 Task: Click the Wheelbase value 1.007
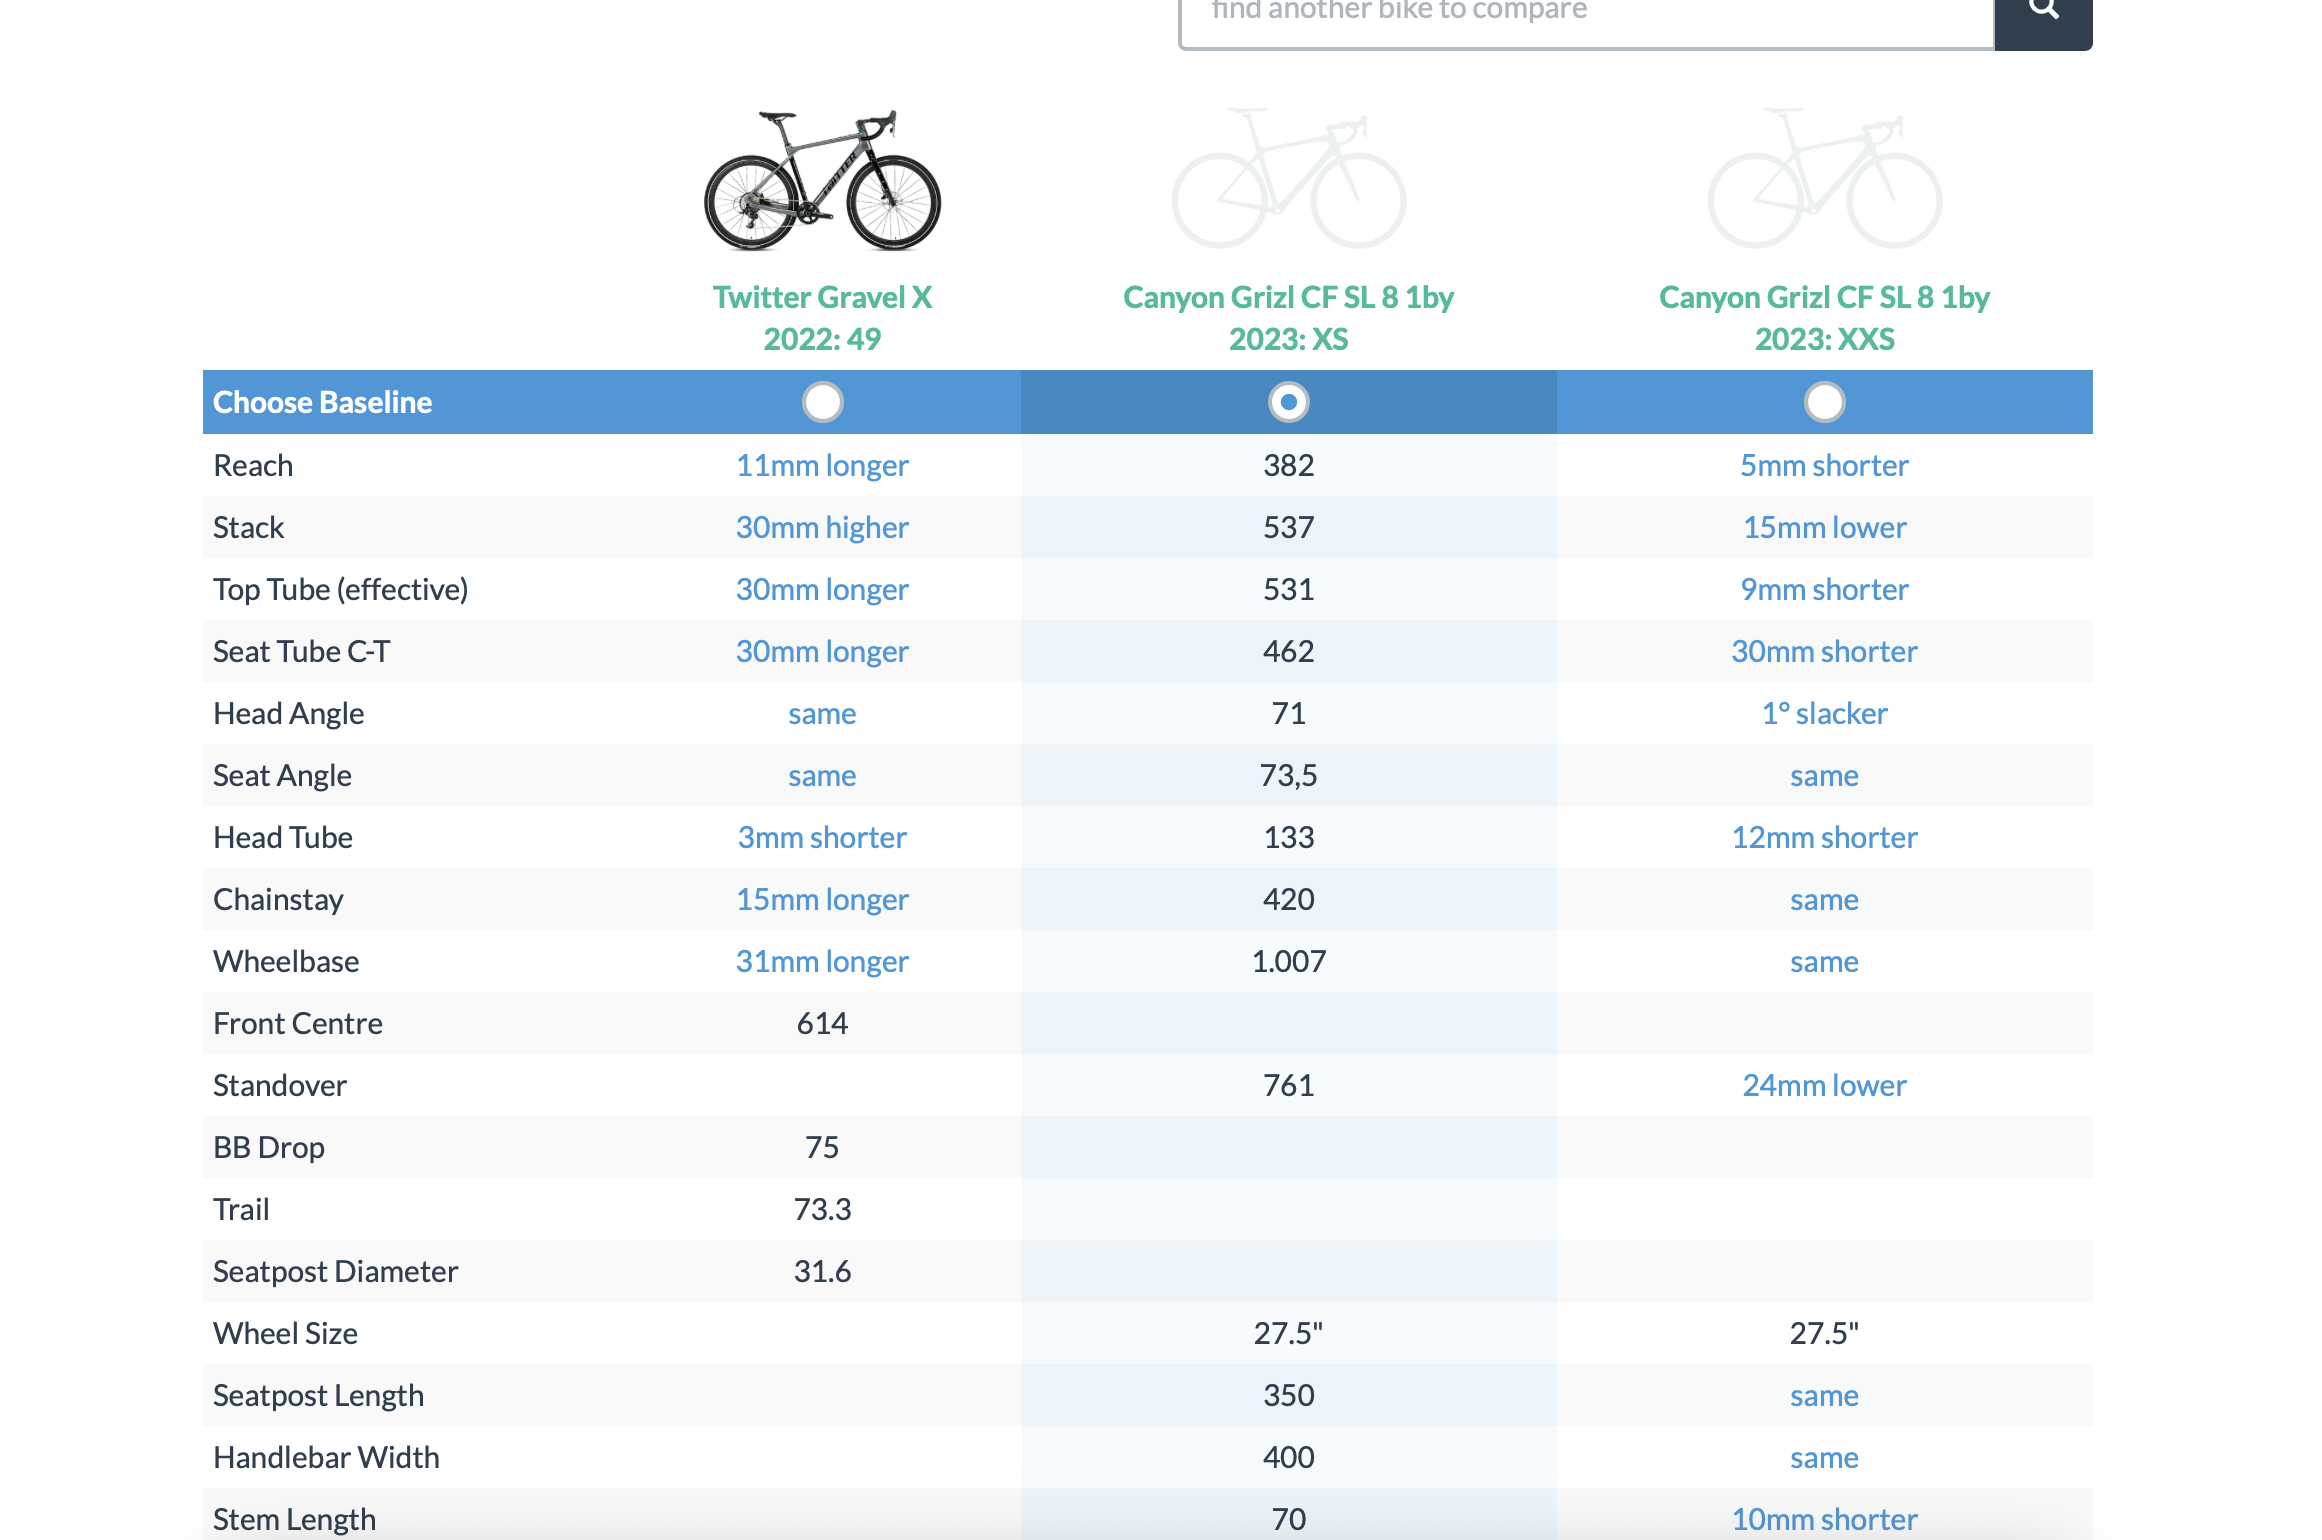pos(1289,961)
